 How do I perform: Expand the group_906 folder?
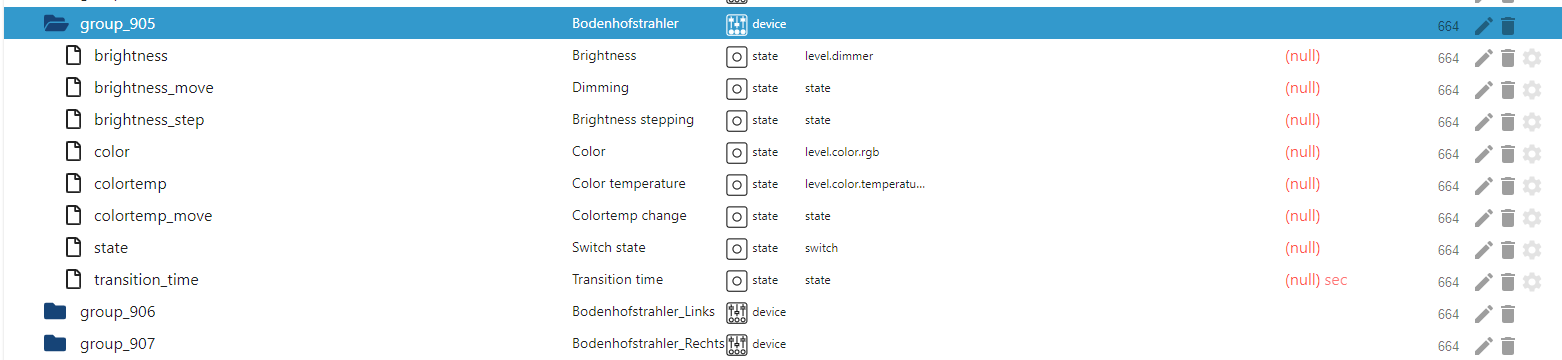55,312
